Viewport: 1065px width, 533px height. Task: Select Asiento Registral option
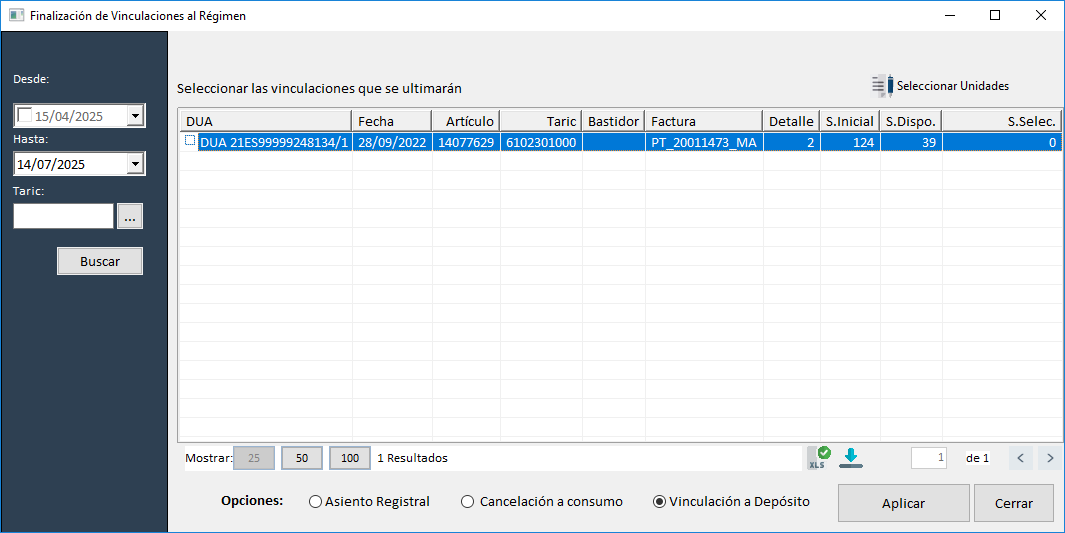pos(315,502)
